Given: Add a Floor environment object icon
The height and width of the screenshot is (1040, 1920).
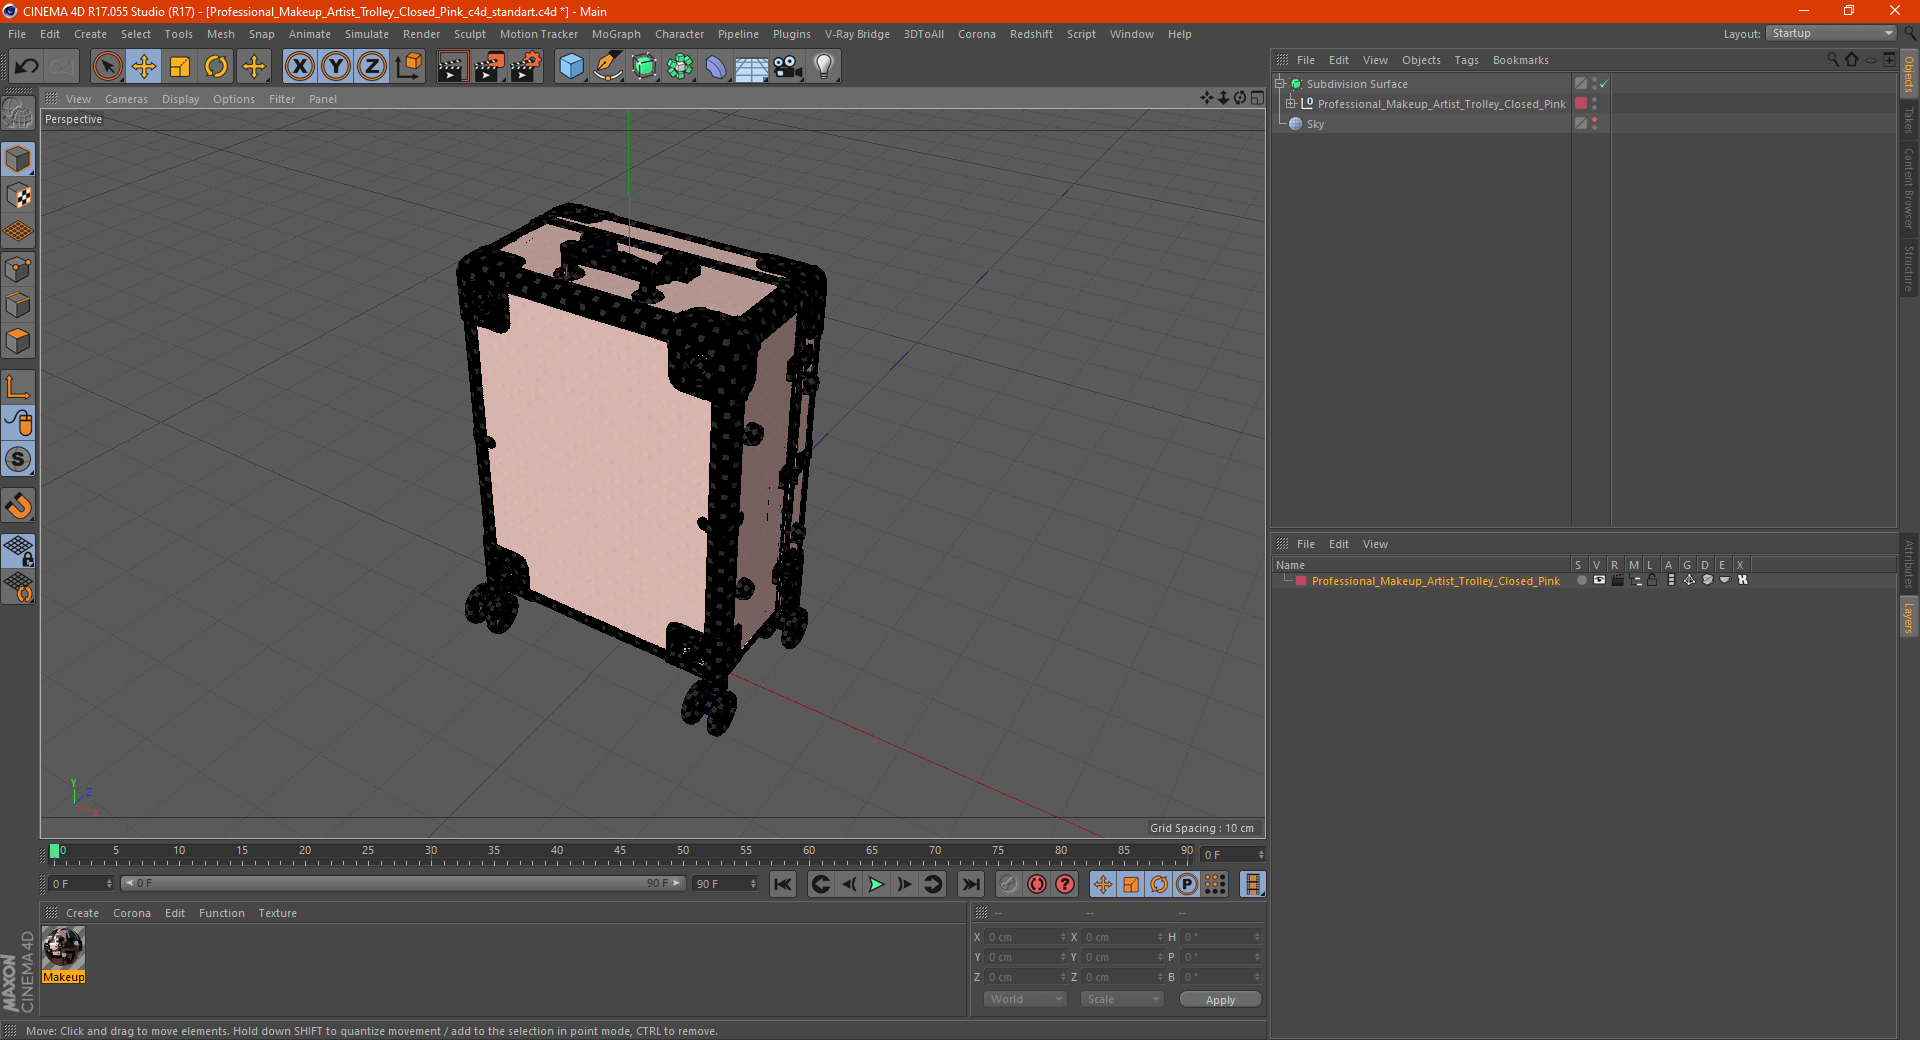Looking at the screenshot, I should coord(752,67).
